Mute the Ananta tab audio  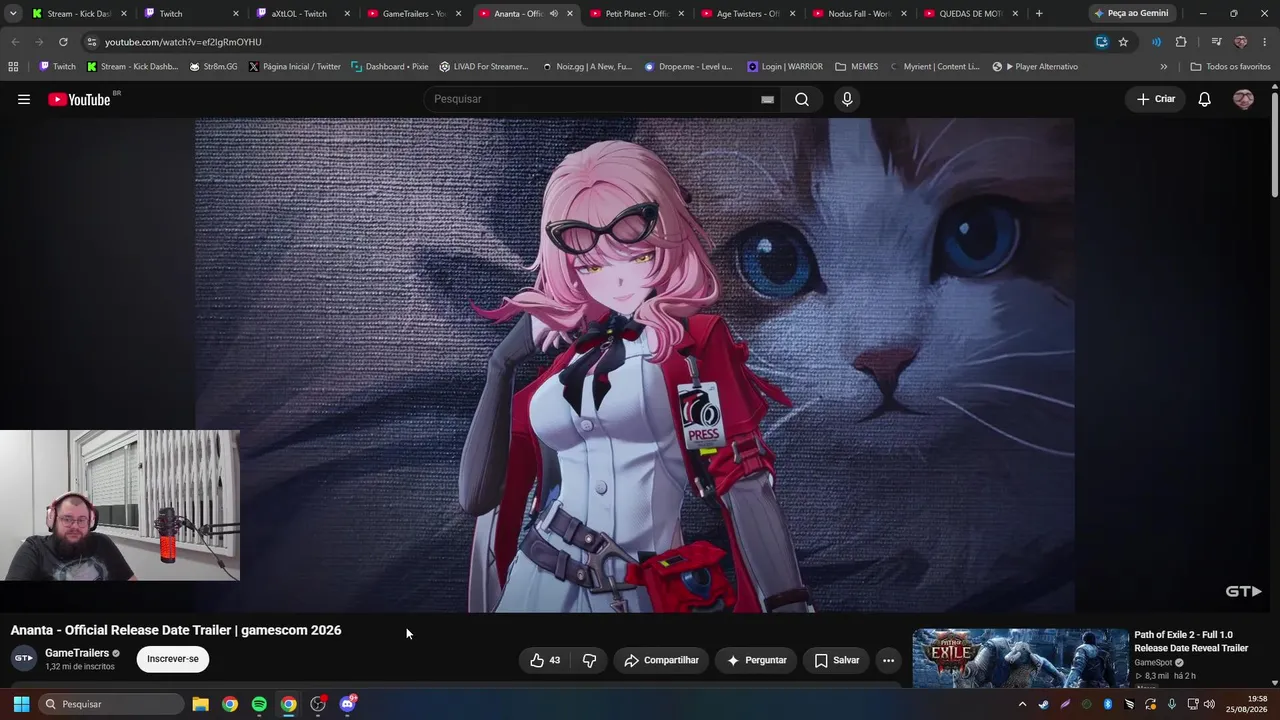[553, 14]
